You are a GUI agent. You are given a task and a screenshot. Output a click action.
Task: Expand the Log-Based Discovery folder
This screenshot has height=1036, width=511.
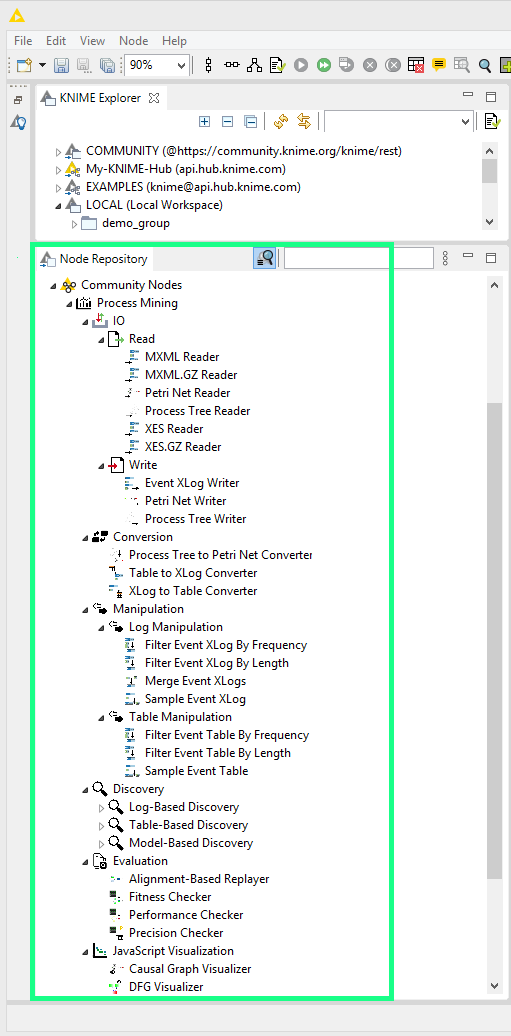(x=101, y=807)
